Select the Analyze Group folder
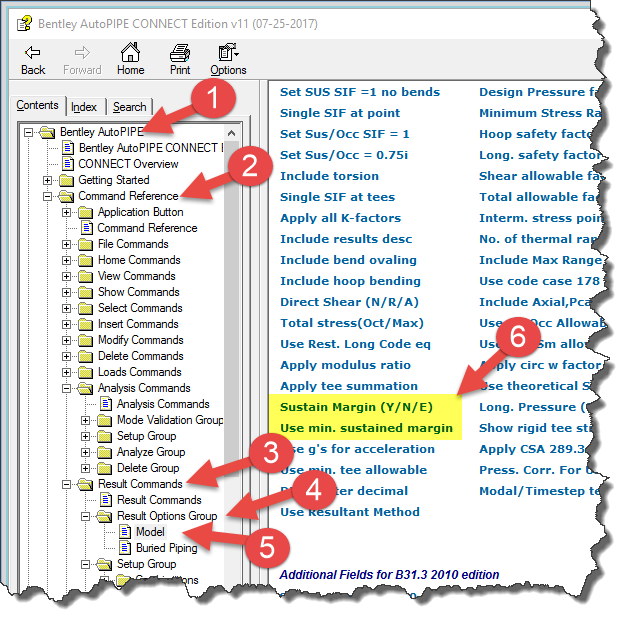Screen dimensions: 633x623 (x=151, y=452)
